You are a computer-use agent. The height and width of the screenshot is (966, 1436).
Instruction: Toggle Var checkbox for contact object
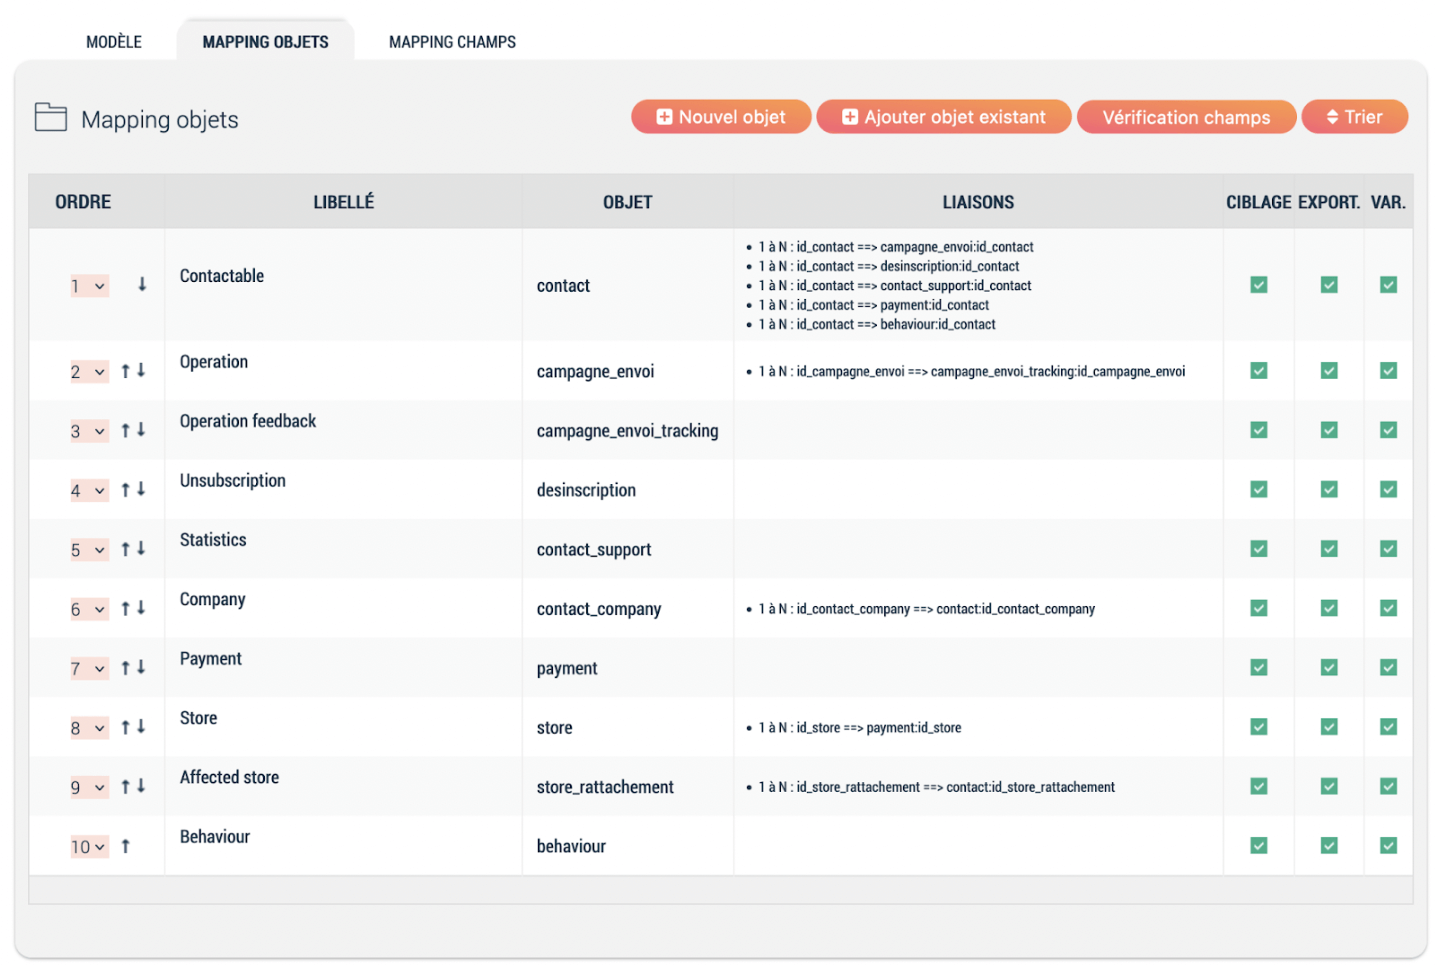pos(1389,285)
